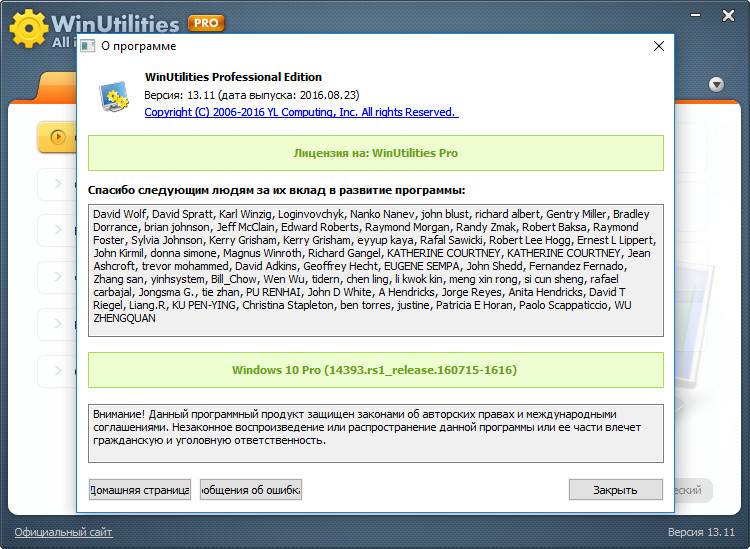The width and height of the screenshot is (750, 549).
Task: Click the О программе dialog title text
Action: (x=139, y=46)
